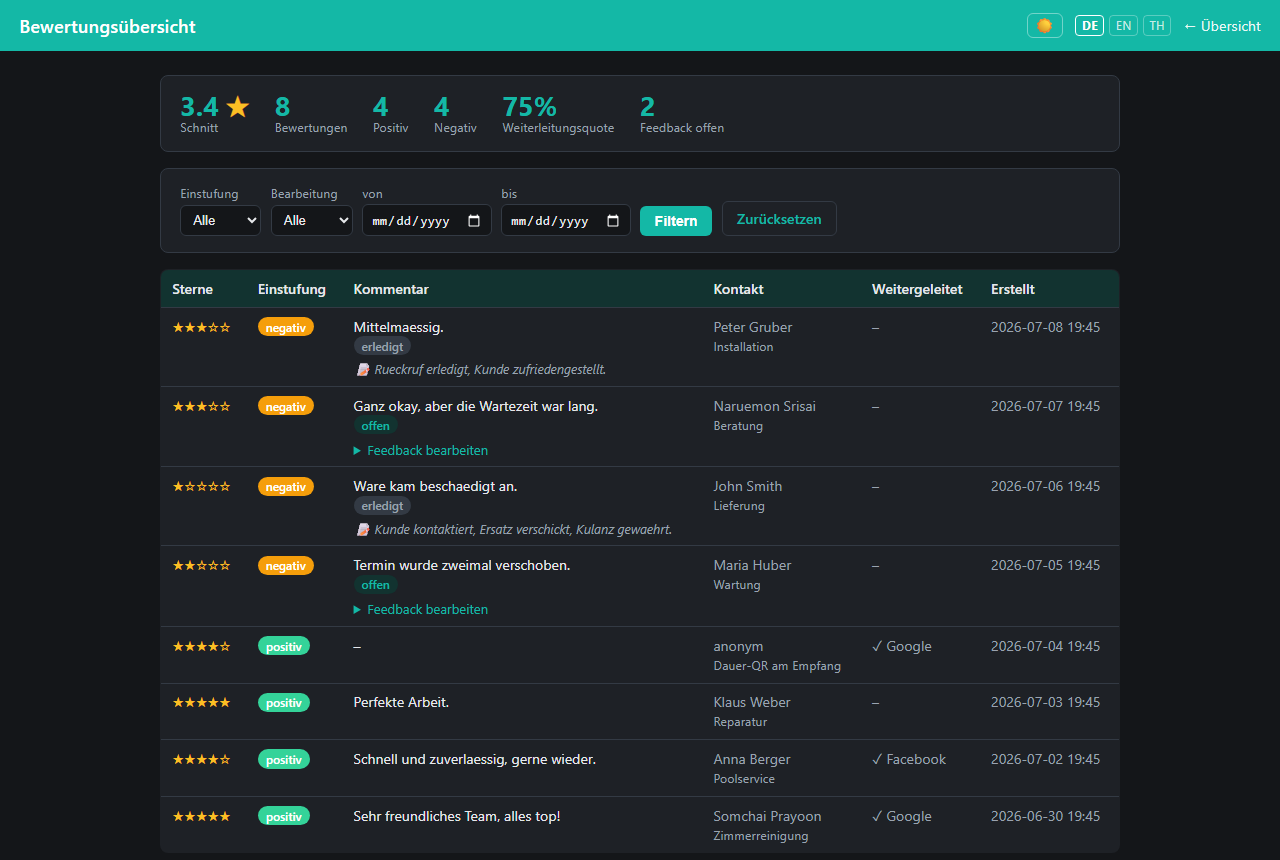Toggle the sun light/dark theme button
Viewport: 1280px width, 860px height.
(x=1045, y=26)
